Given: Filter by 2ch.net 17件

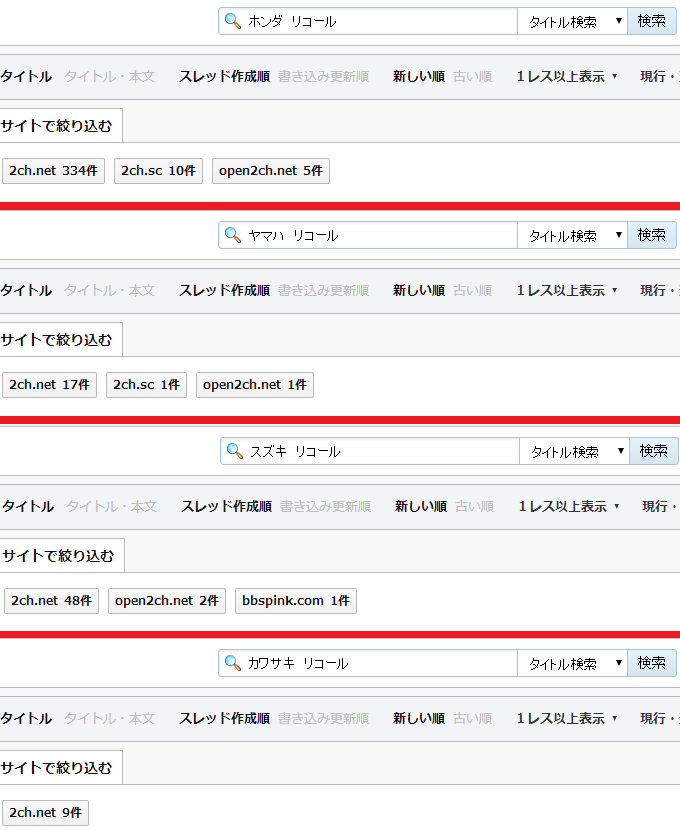Looking at the screenshot, I should click(49, 385).
